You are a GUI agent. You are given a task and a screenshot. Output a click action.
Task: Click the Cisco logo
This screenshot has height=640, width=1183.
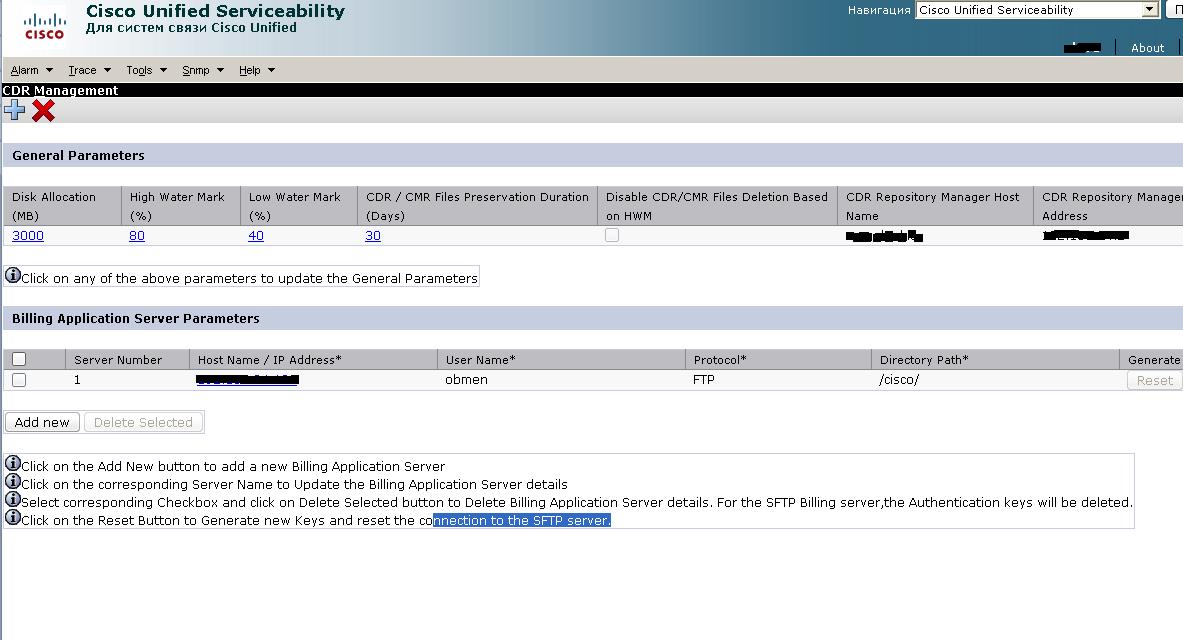pyautogui.click(x=45, y=26)
